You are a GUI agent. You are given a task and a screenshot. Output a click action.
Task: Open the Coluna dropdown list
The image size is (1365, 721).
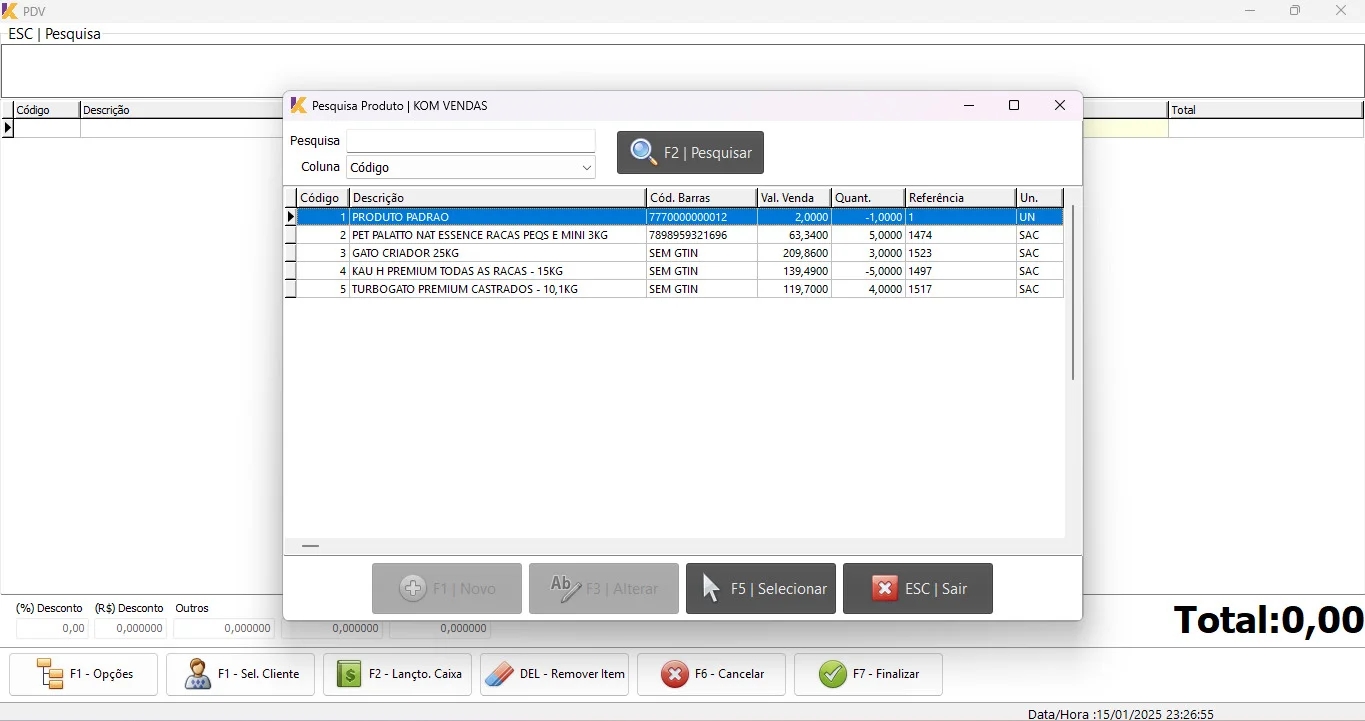coord(586,168)
